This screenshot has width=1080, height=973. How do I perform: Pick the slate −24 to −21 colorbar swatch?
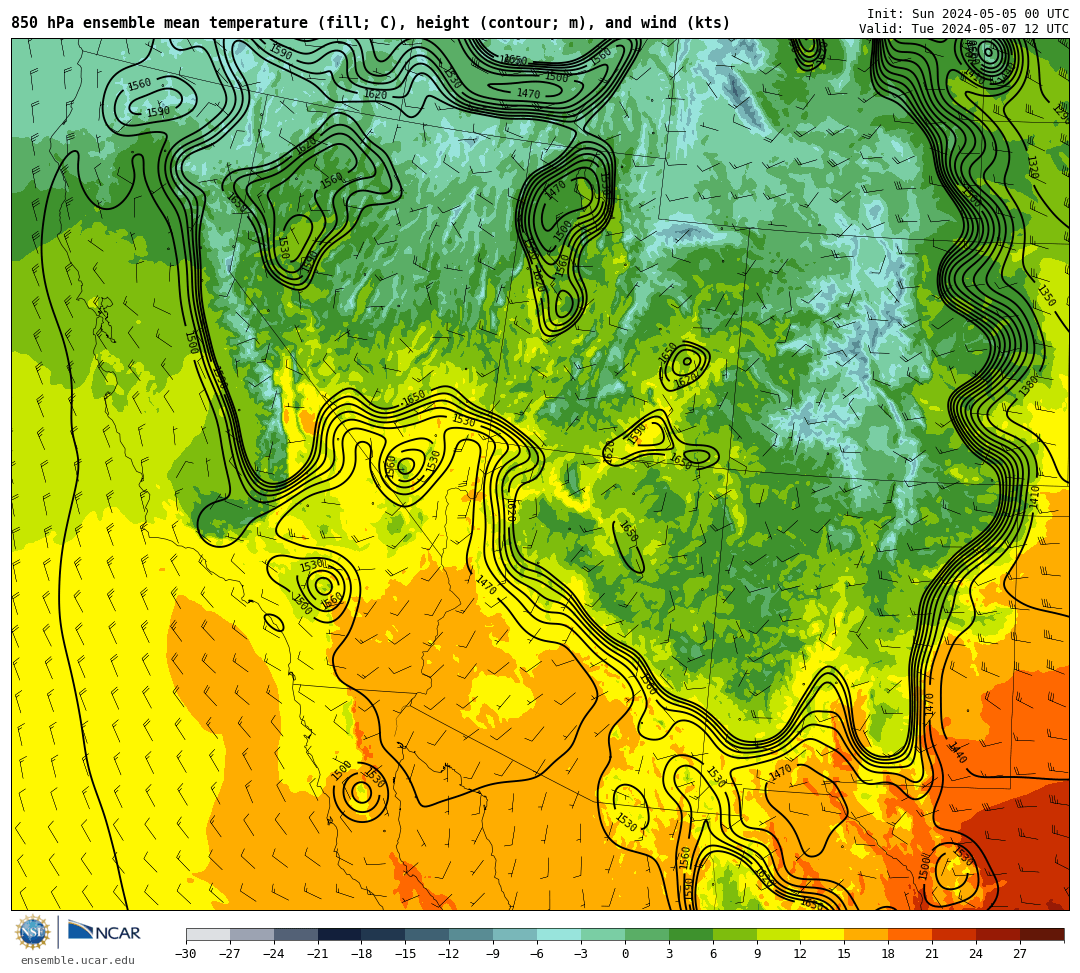click(296, 934)
